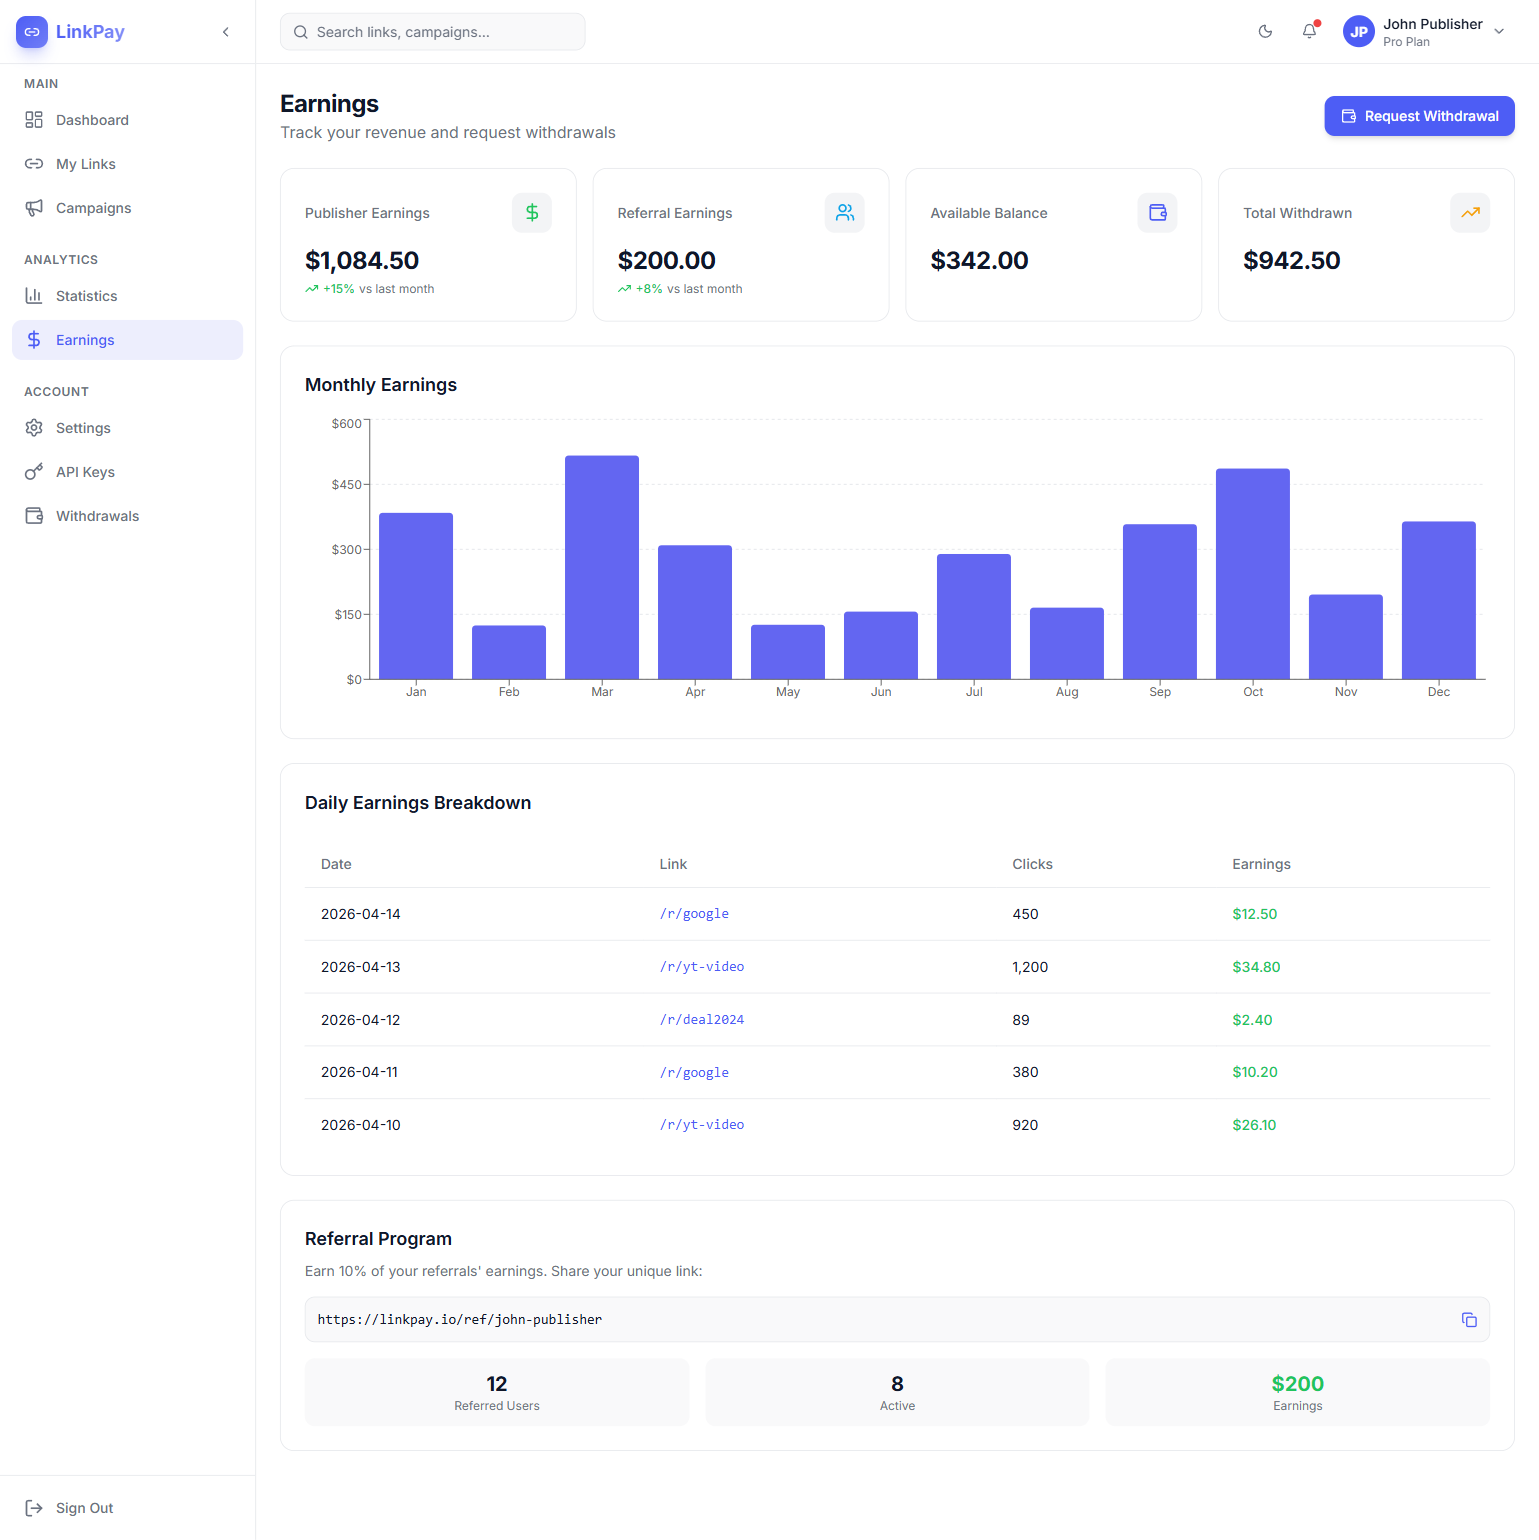1539x1540 pixels.
Task: Expand John Publisher account dropdown
Action: coord(1499,32)
